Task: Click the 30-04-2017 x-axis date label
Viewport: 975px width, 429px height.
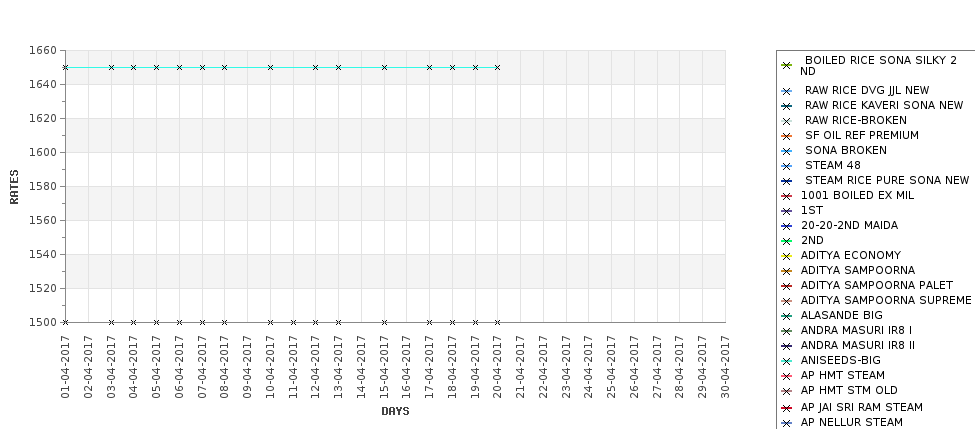Action: [725, 366]
